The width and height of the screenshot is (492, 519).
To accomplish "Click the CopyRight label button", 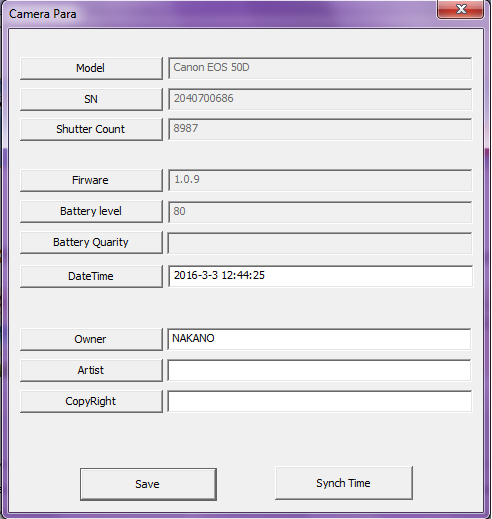I will [x=91, y=401].
